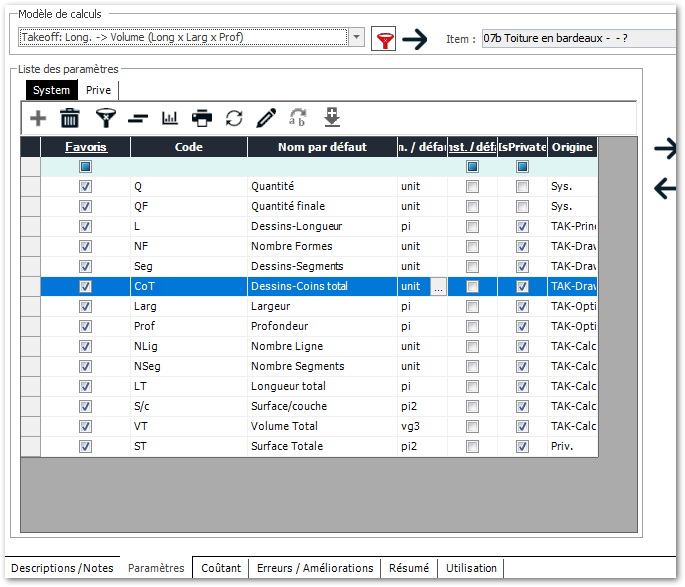Click the trash can delete icon

click(70, 118)
